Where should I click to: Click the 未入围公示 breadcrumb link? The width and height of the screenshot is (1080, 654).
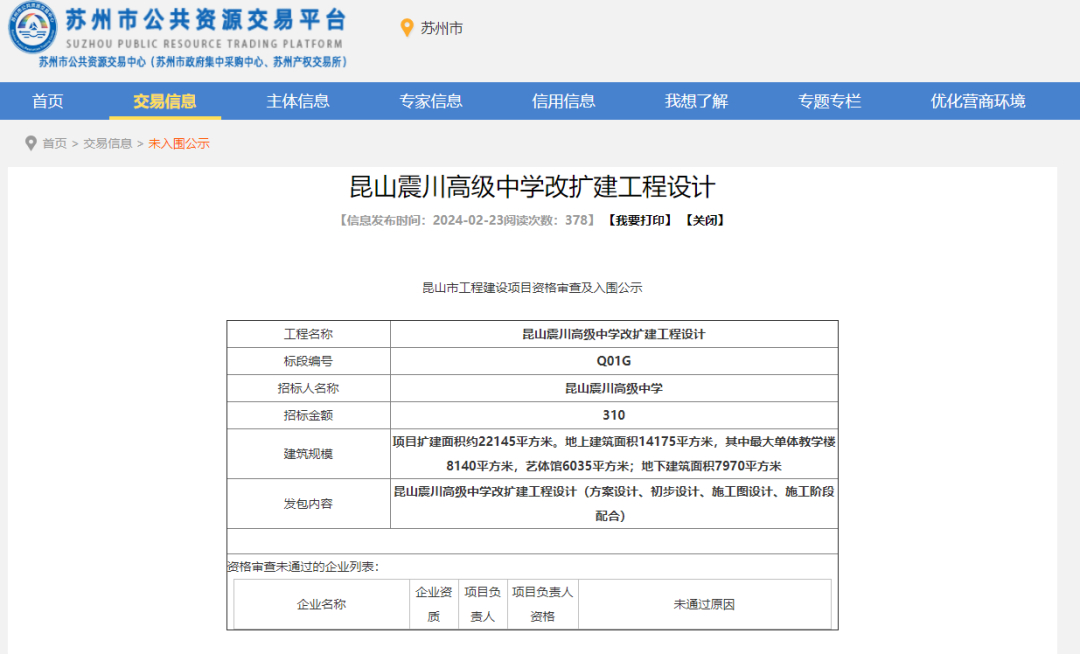click(179, 144)
